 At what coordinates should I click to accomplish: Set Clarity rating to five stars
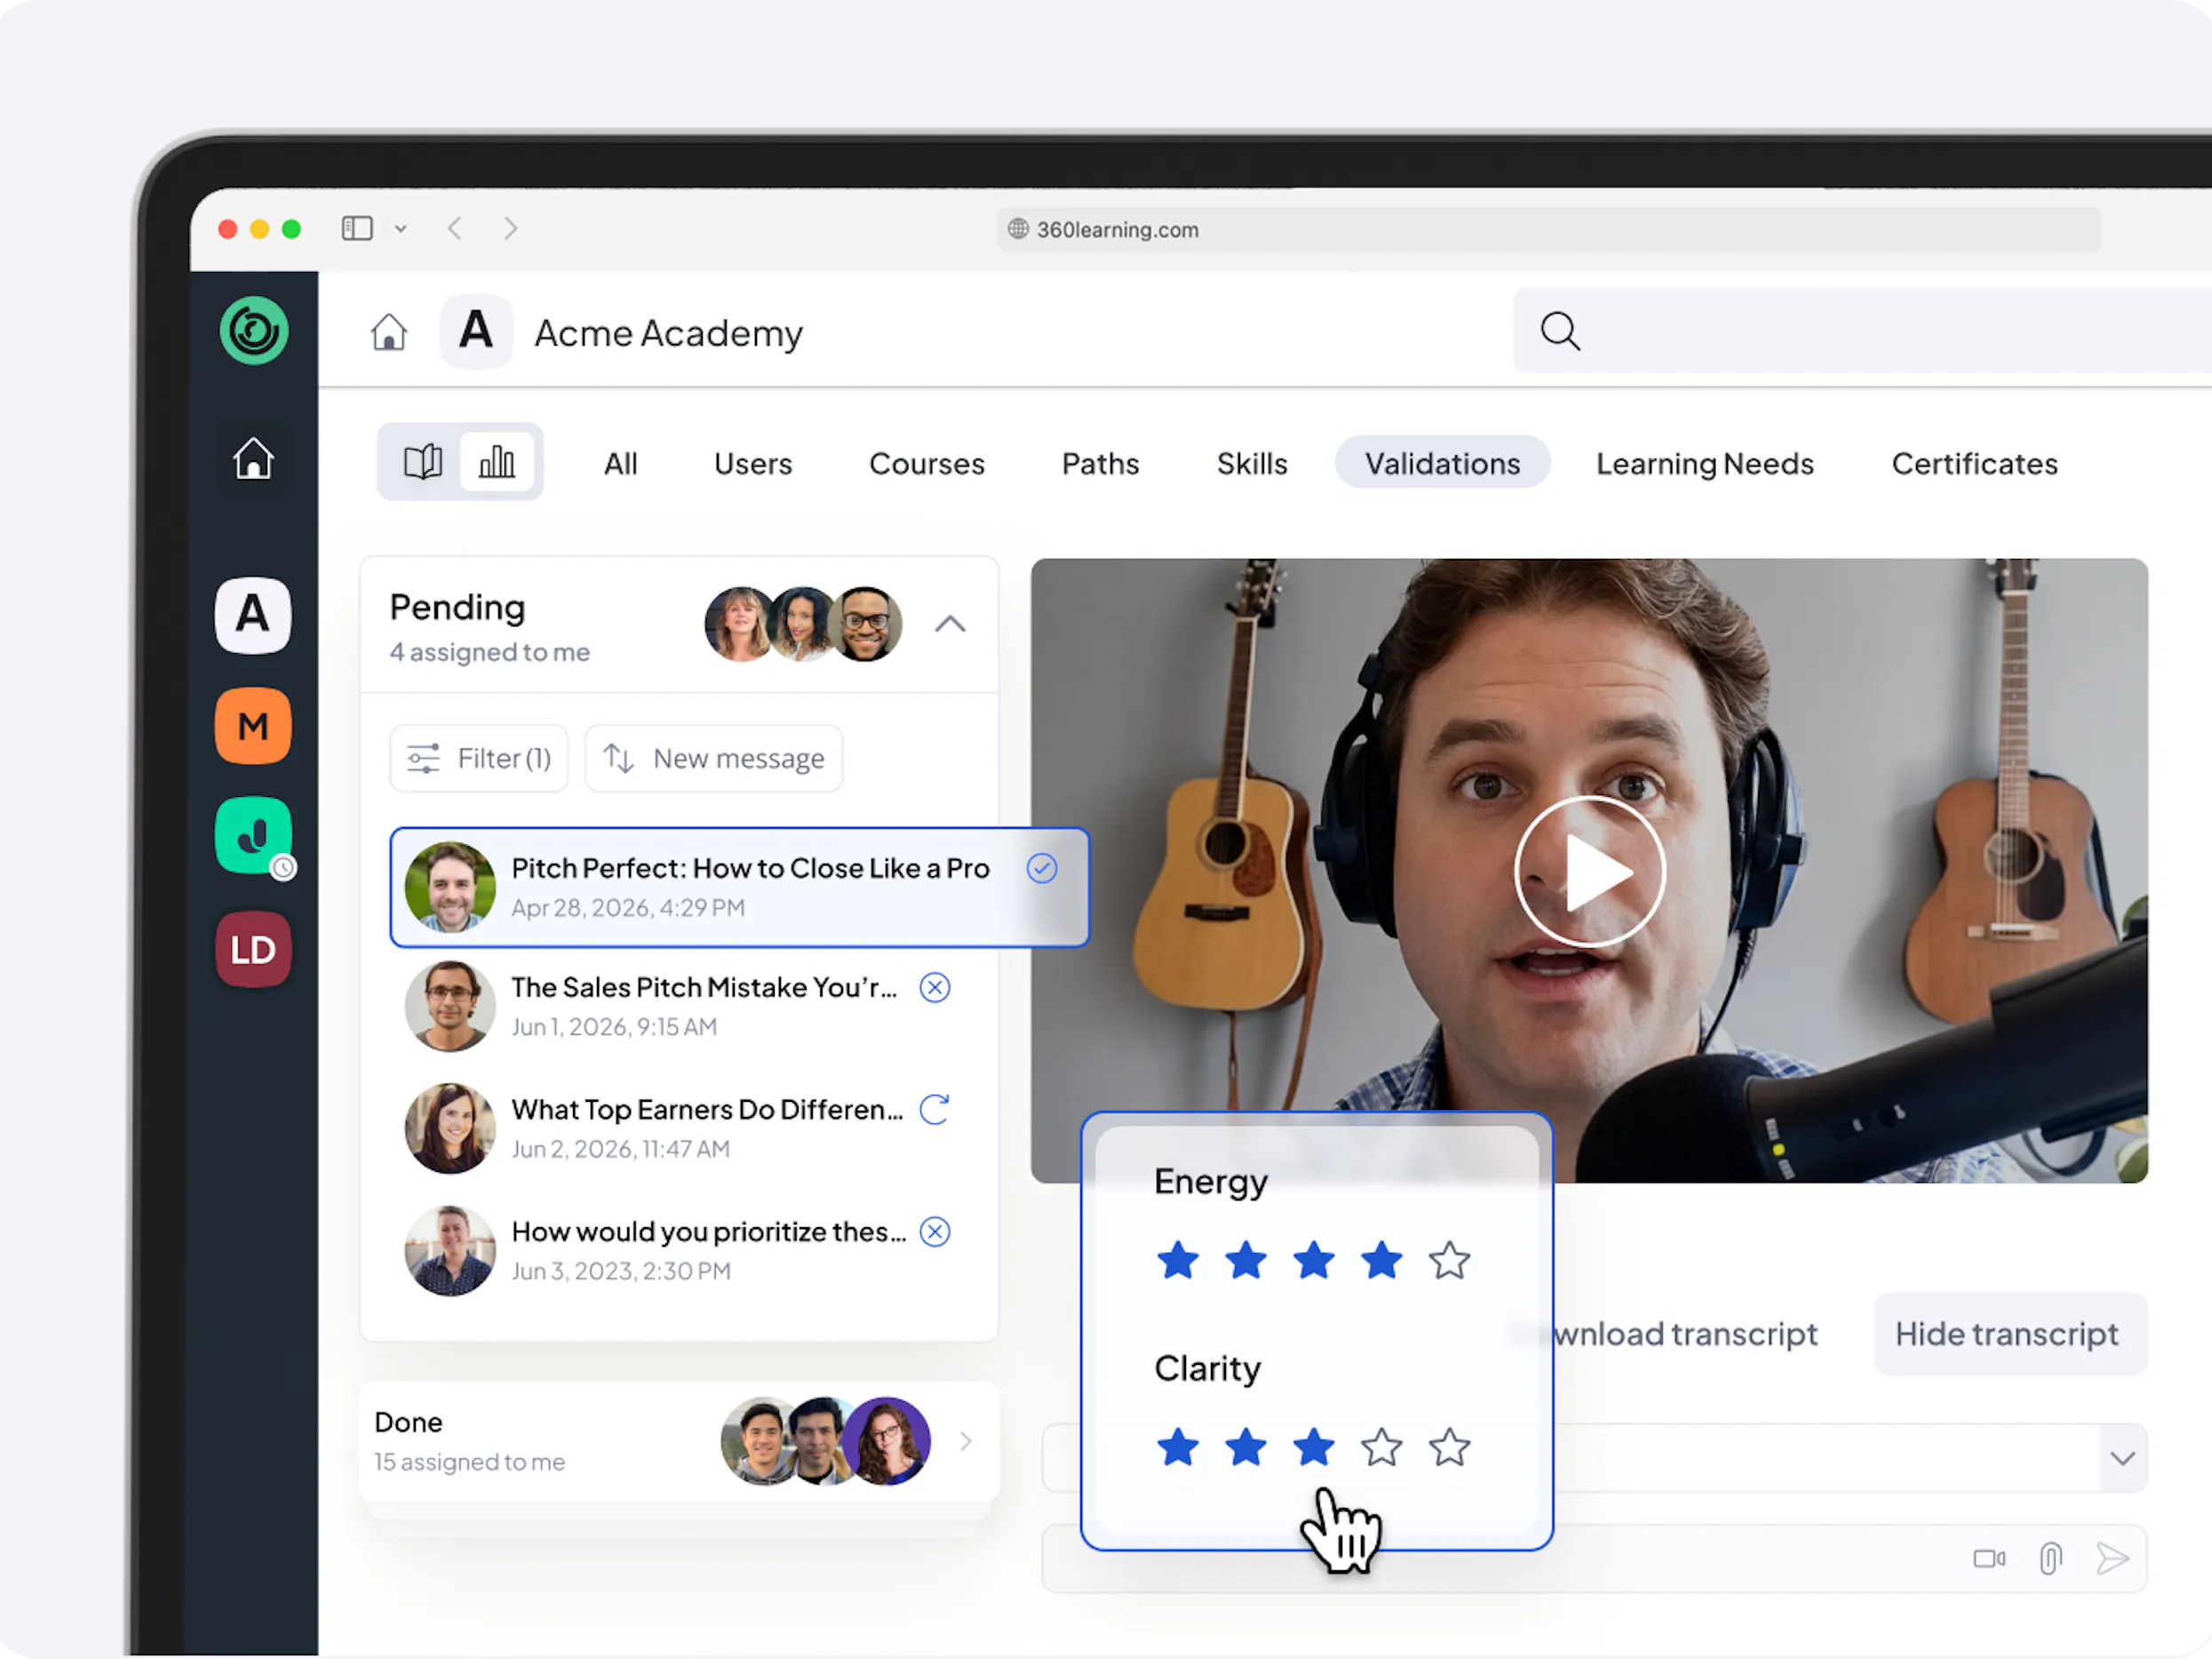click(1450, 1448)
